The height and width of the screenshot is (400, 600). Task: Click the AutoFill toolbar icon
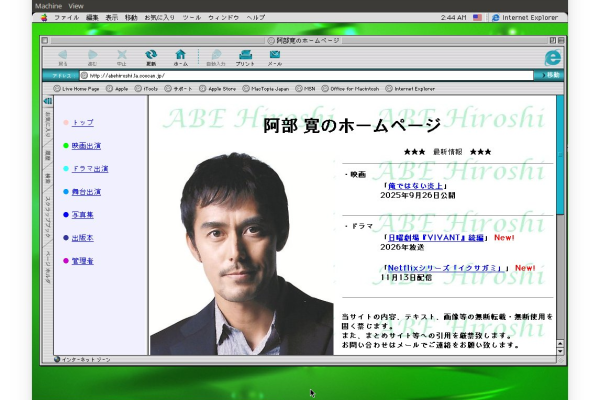[216, 54]
